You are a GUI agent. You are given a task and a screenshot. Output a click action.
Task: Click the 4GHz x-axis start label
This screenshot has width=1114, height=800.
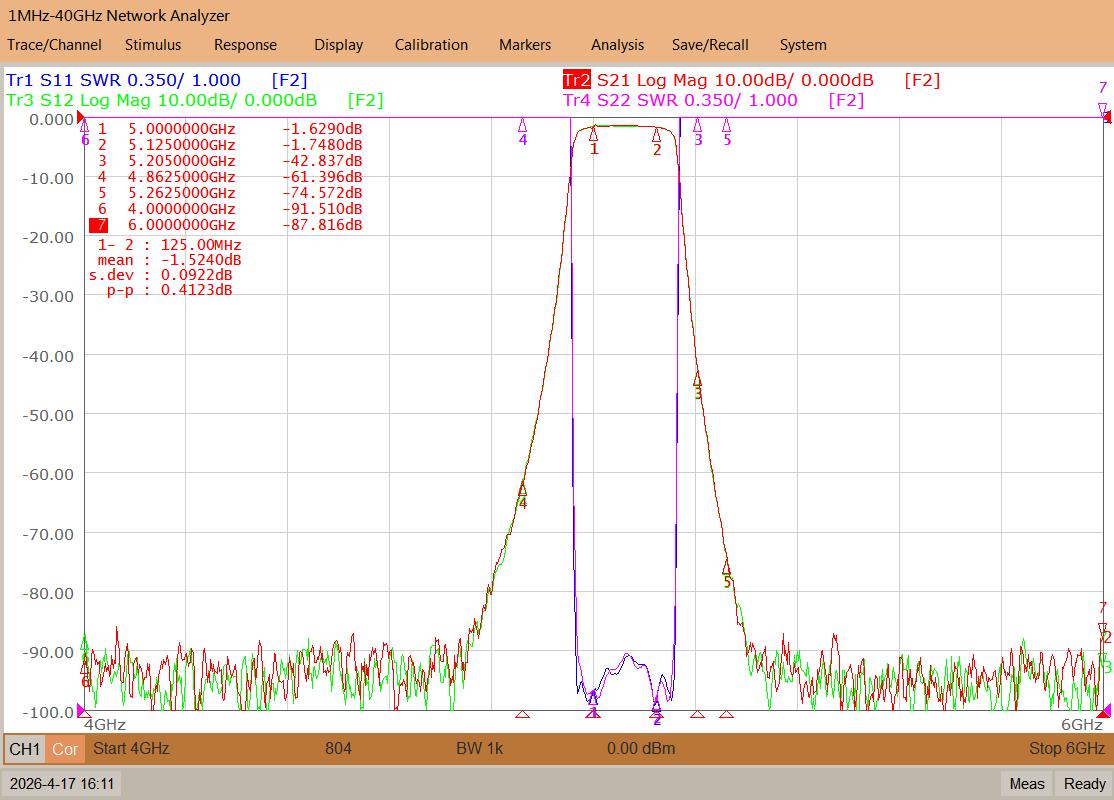click(x=105, y=725)
